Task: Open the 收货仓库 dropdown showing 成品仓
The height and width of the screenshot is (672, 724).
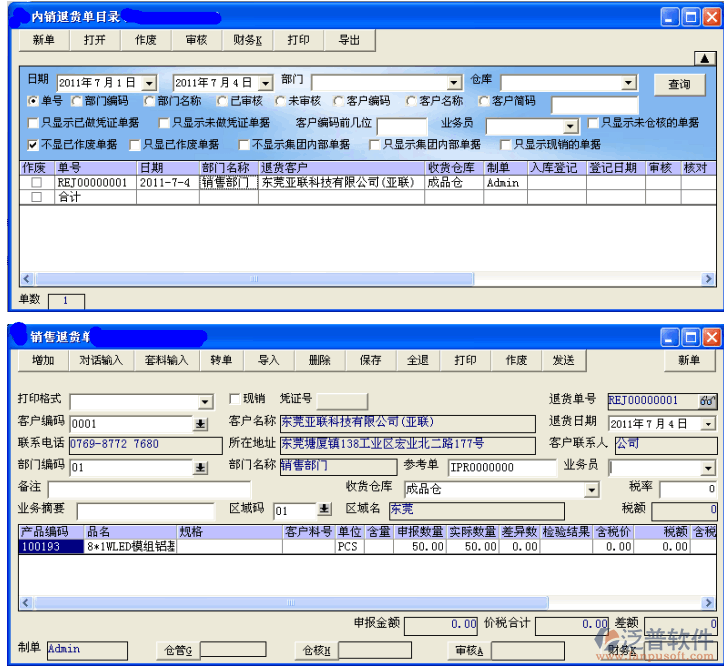Action: click(591, 490)
